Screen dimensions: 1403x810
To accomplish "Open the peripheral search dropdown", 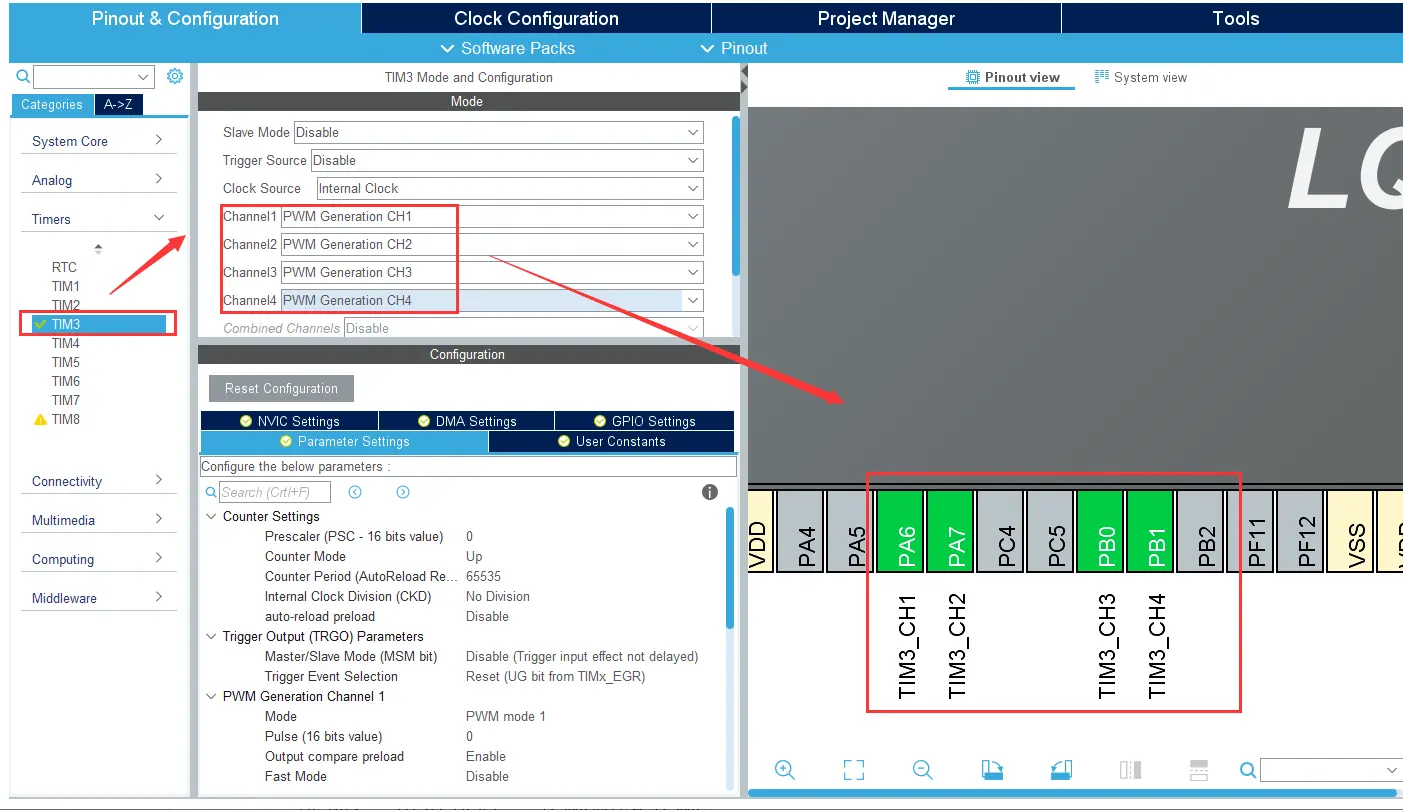I will click(x=143, y=77).
